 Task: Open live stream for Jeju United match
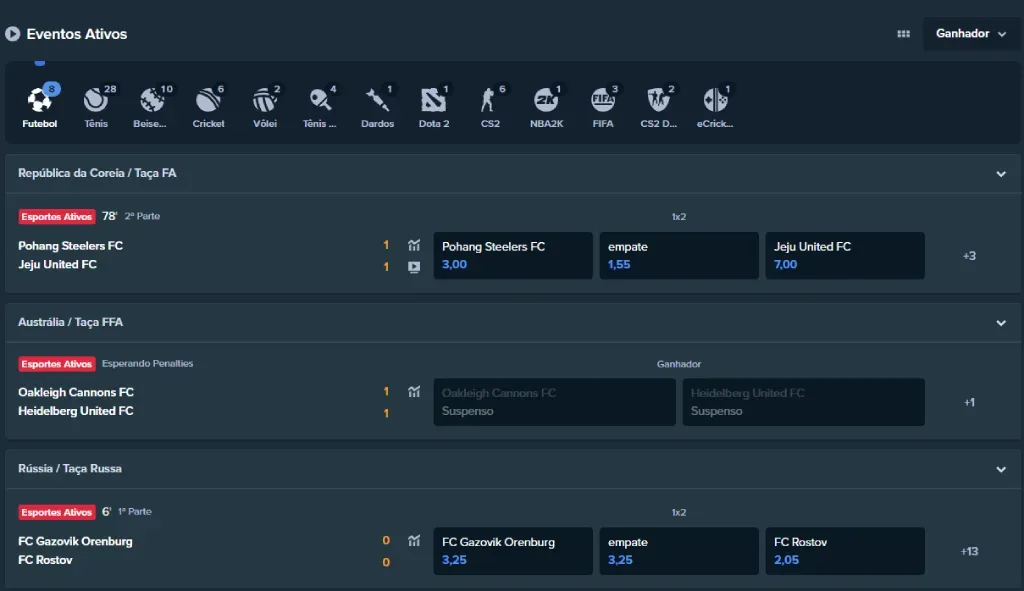coord(414,266)
